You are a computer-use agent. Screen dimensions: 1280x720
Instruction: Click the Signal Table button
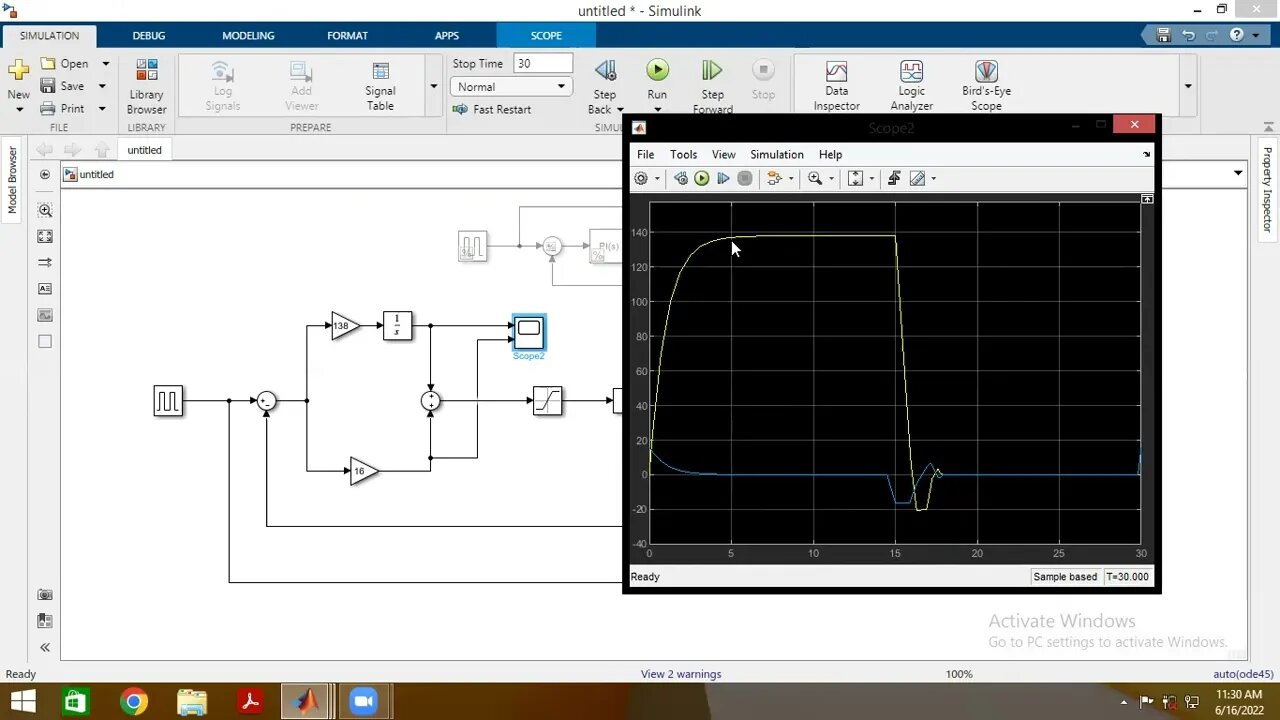point(380,86)
